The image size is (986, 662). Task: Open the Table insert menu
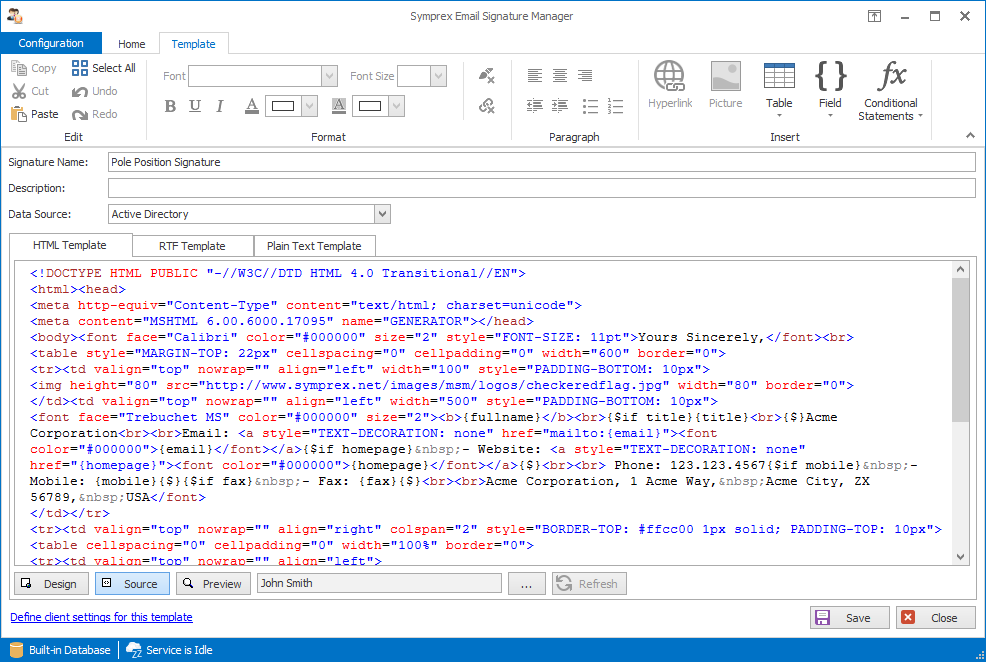click(779, 89)
